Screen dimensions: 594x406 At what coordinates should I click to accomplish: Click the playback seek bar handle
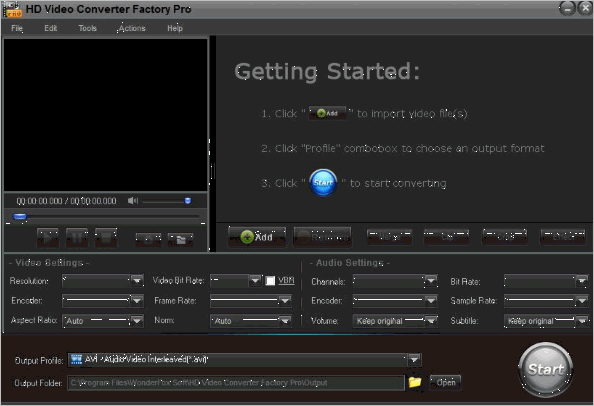(x=20, y=217)
